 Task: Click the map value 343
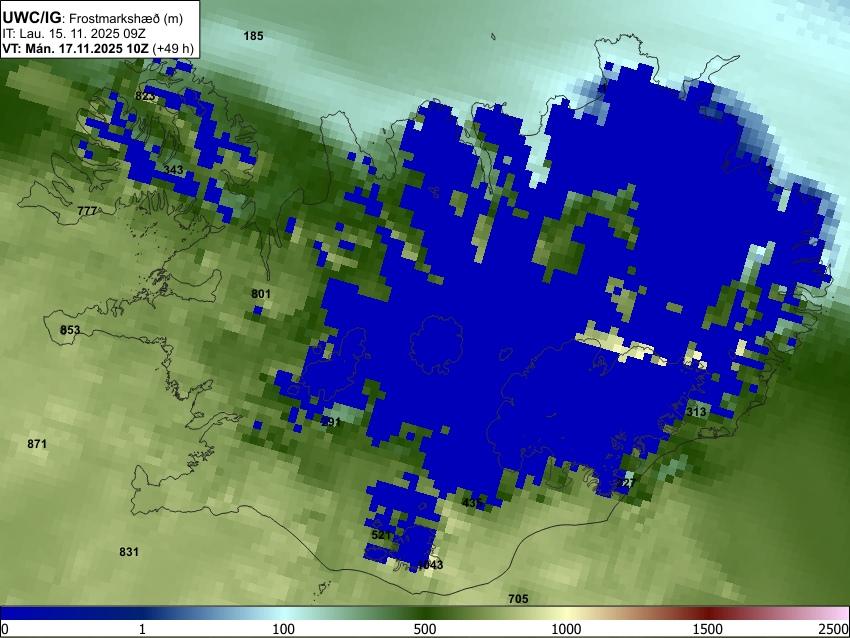coord(173,170)
